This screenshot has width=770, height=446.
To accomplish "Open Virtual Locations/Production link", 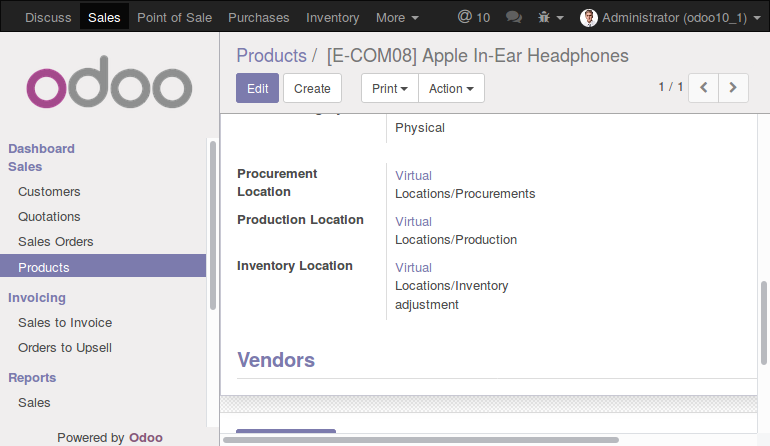I will pyautogui.click(x=456, y=230).
